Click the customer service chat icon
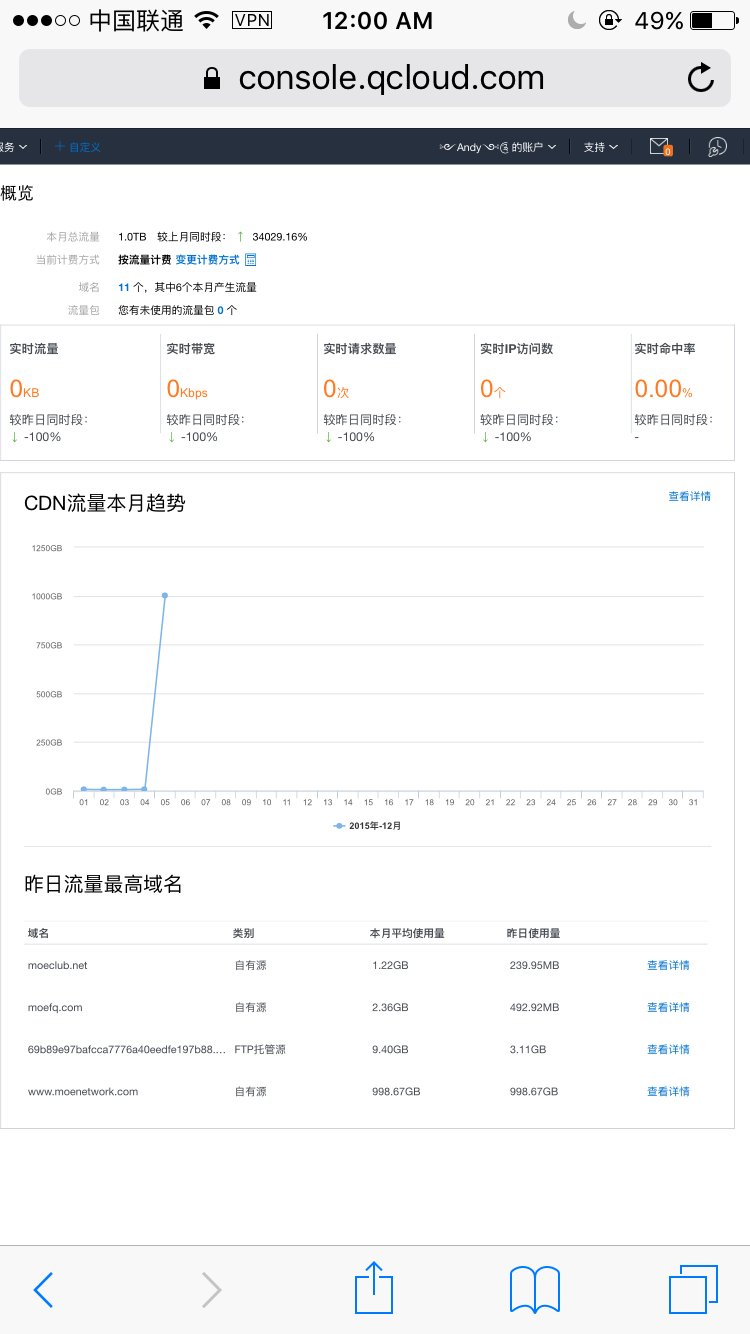 click(717, 147)
